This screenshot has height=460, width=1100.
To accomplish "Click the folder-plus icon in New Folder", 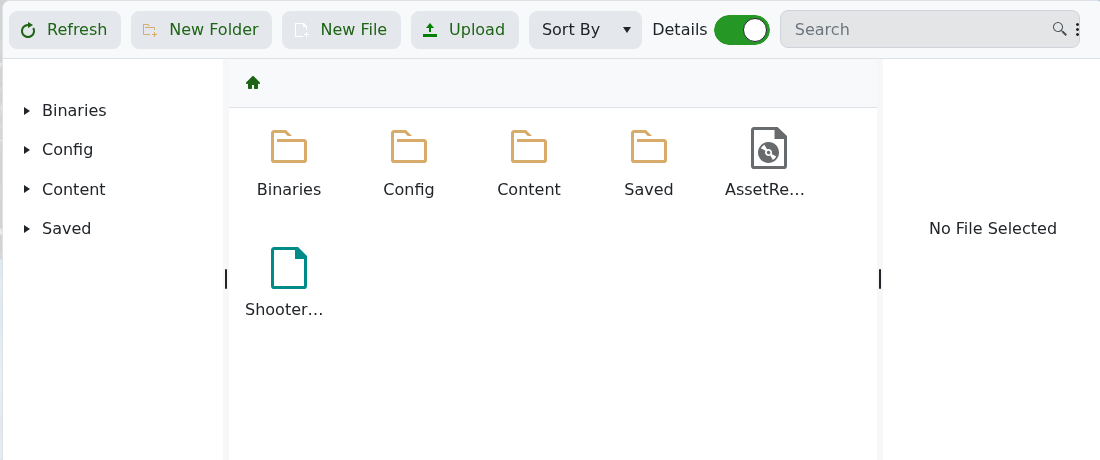I will click(149, 30).
